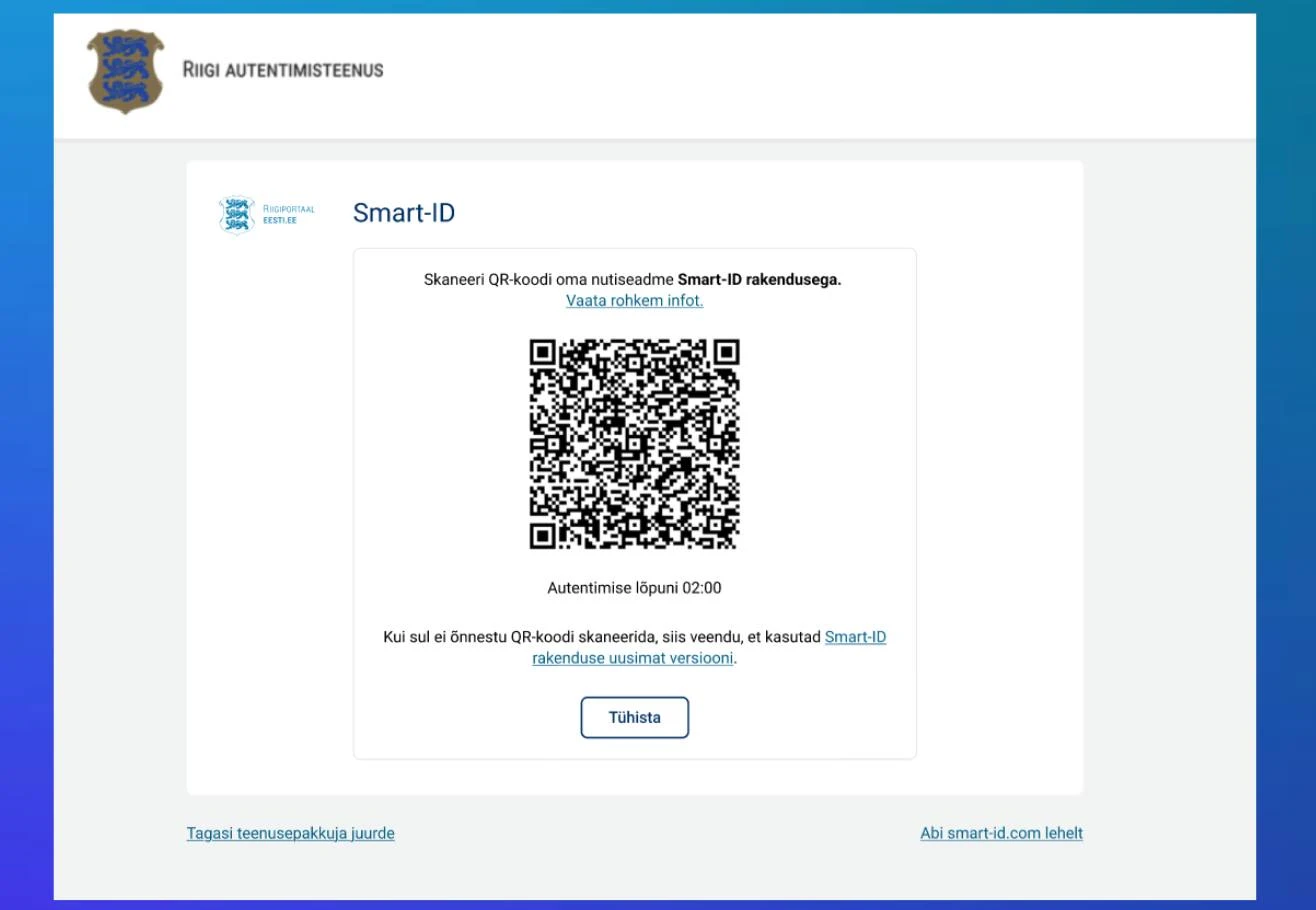Click the bold "Smart-ID rakendusega" text
The image size is (1316, 910).
759,279
